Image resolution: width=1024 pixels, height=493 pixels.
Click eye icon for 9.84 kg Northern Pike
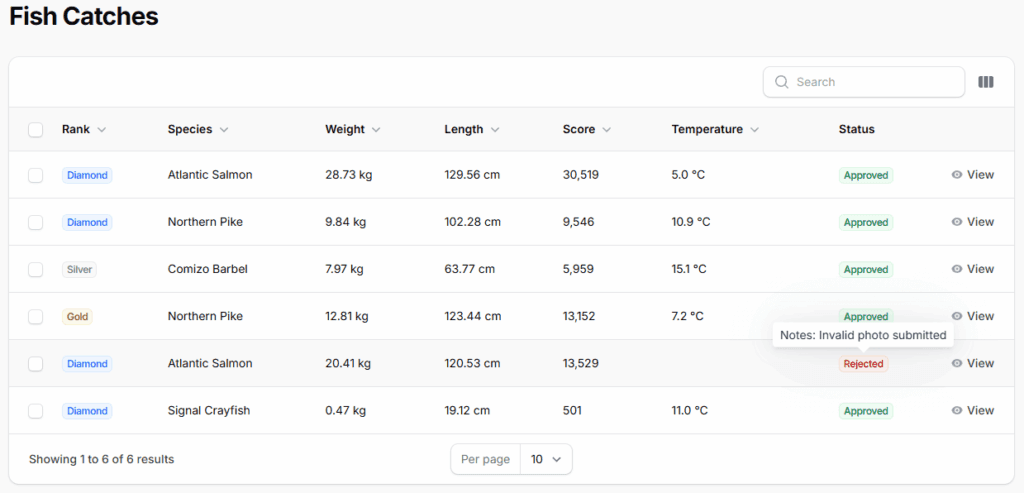(957, 222)
